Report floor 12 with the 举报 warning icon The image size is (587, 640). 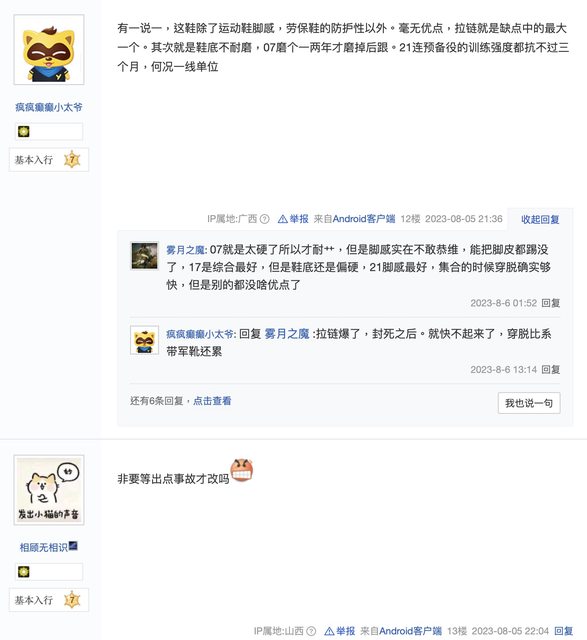(x=293, y=219)
